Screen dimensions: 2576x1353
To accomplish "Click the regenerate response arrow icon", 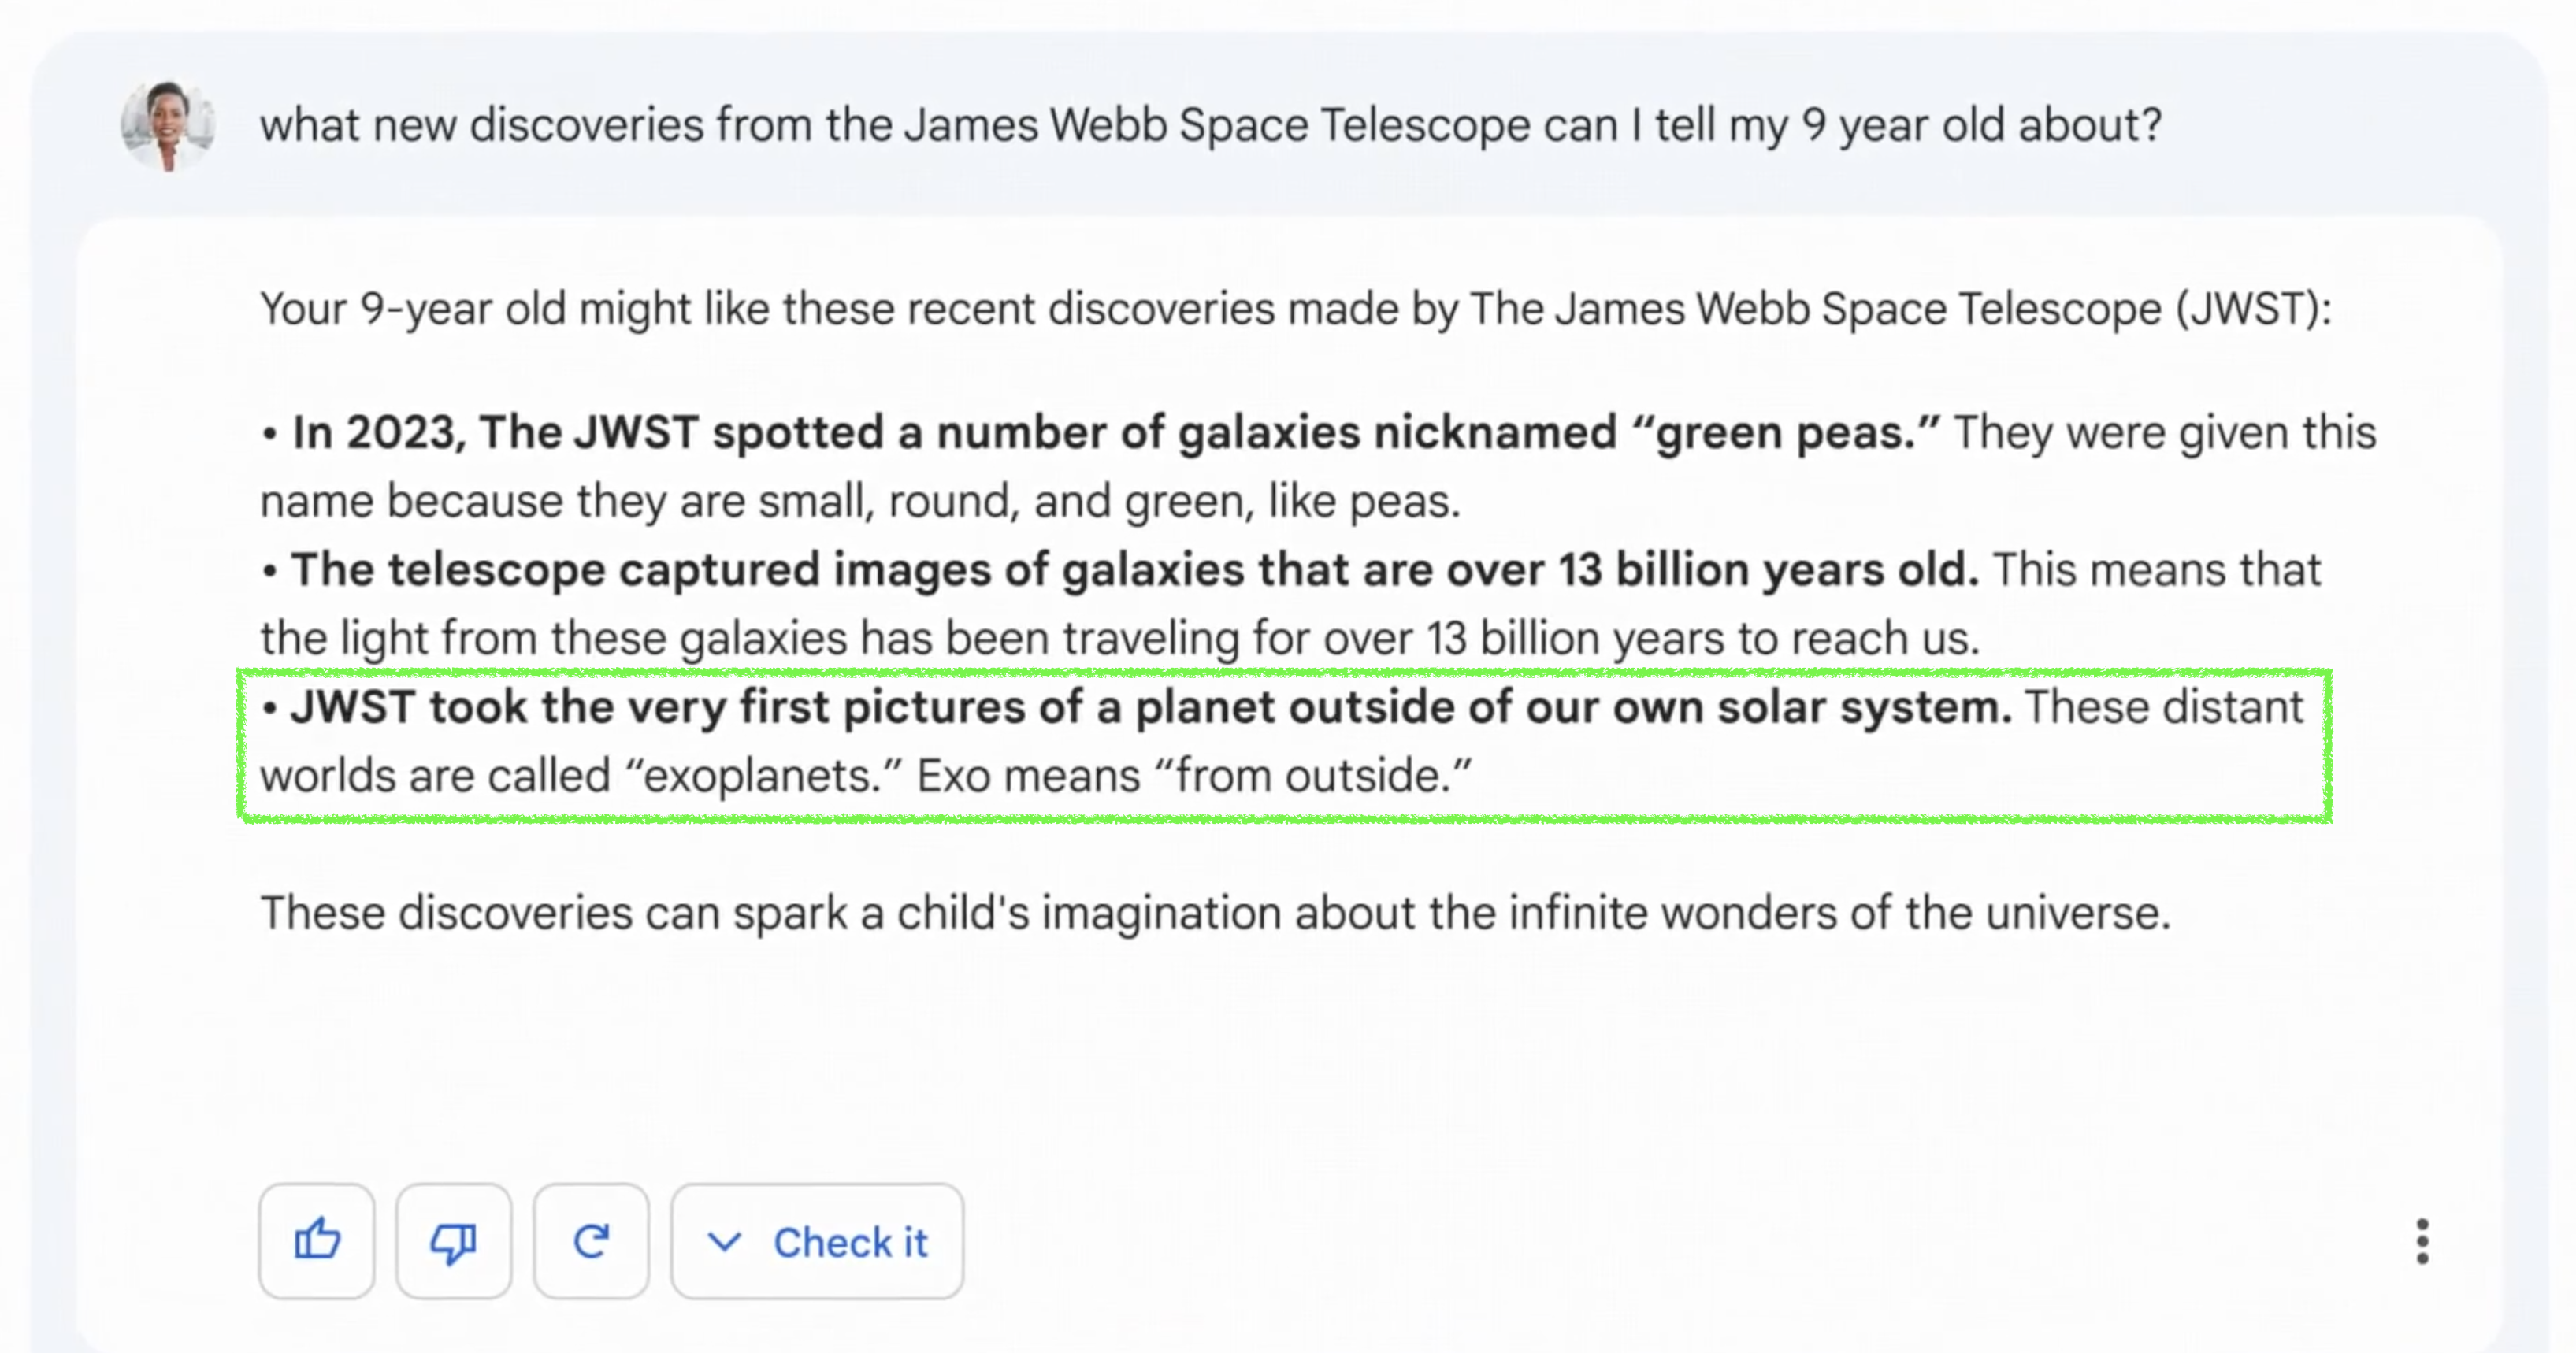I will [591, 1241].
